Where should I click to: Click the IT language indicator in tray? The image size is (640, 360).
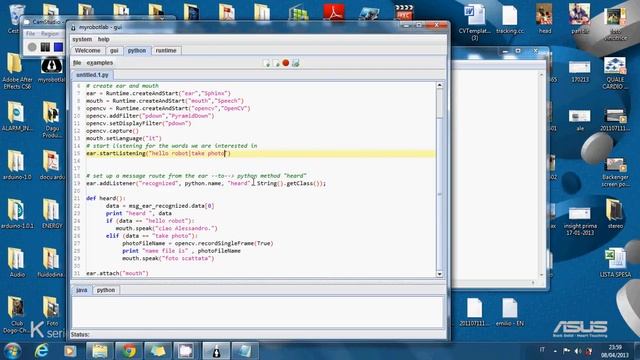(542, 350)
